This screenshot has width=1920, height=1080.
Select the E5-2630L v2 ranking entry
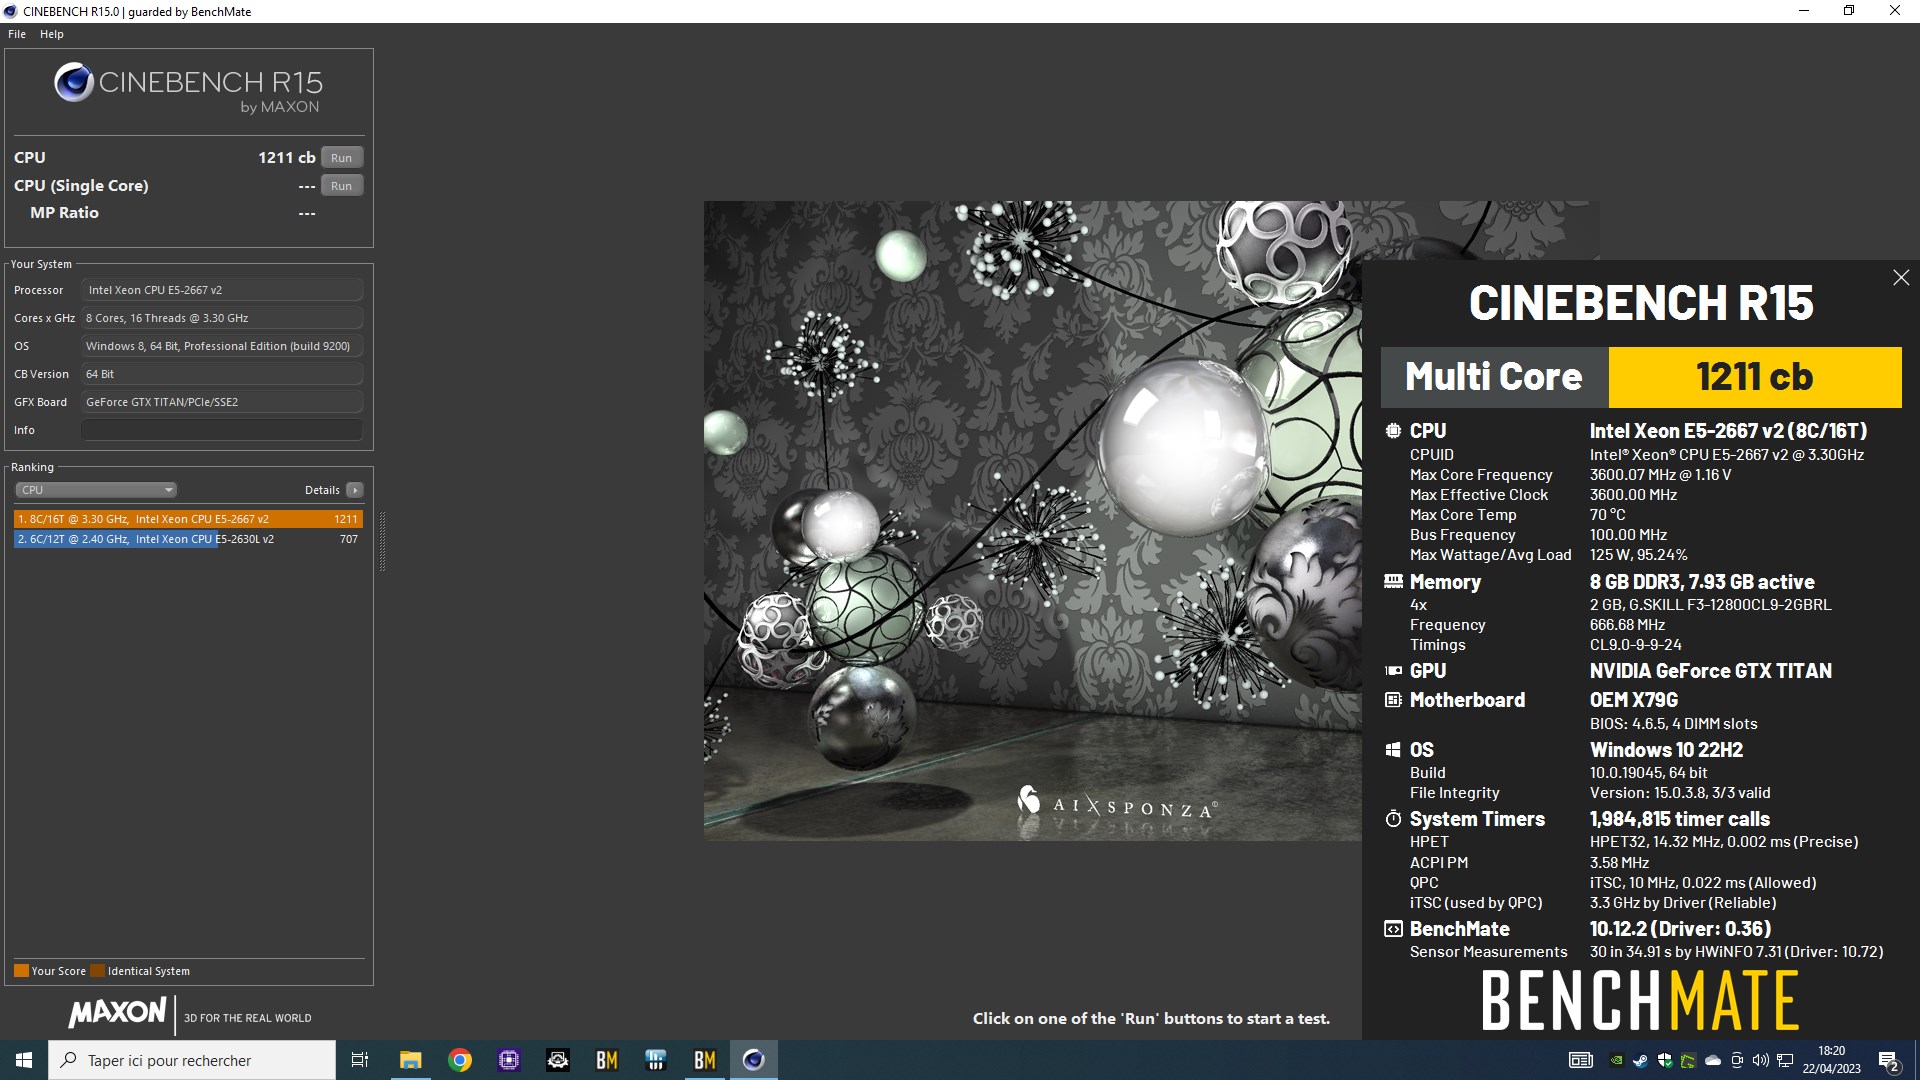(x=188, y=539)
